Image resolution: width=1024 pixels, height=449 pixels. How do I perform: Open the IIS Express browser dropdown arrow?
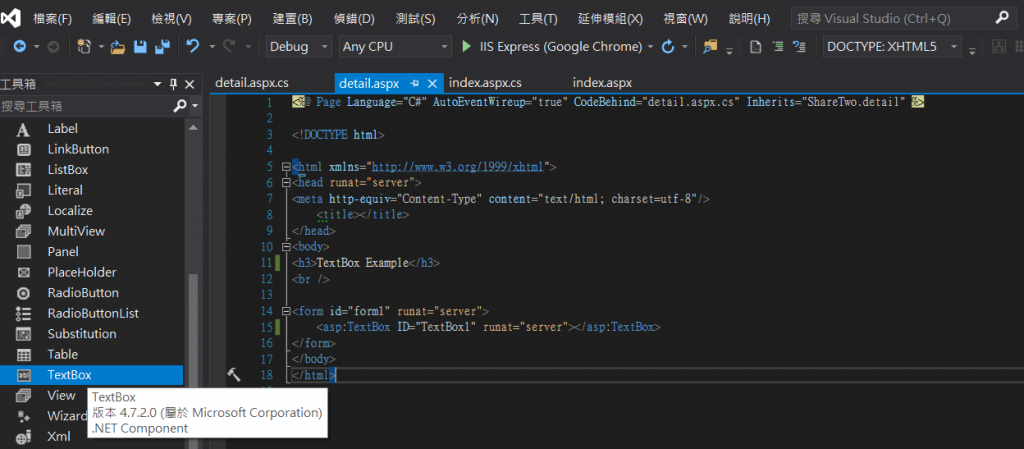(650, 47)
